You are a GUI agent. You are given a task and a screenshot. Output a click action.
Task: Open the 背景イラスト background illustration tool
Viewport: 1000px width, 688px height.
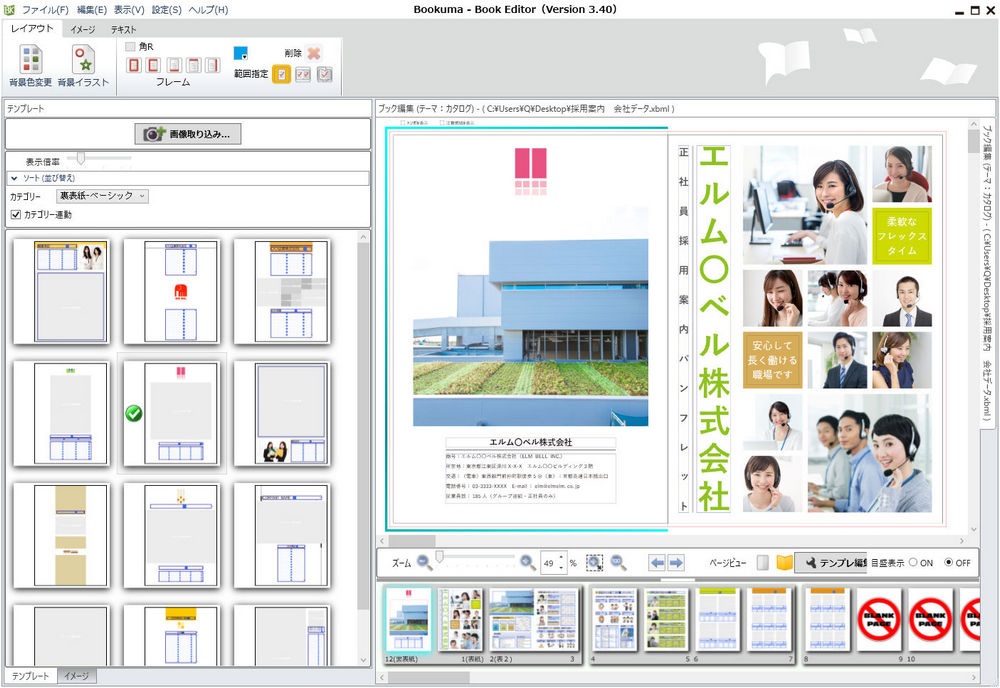click(79, 66)
